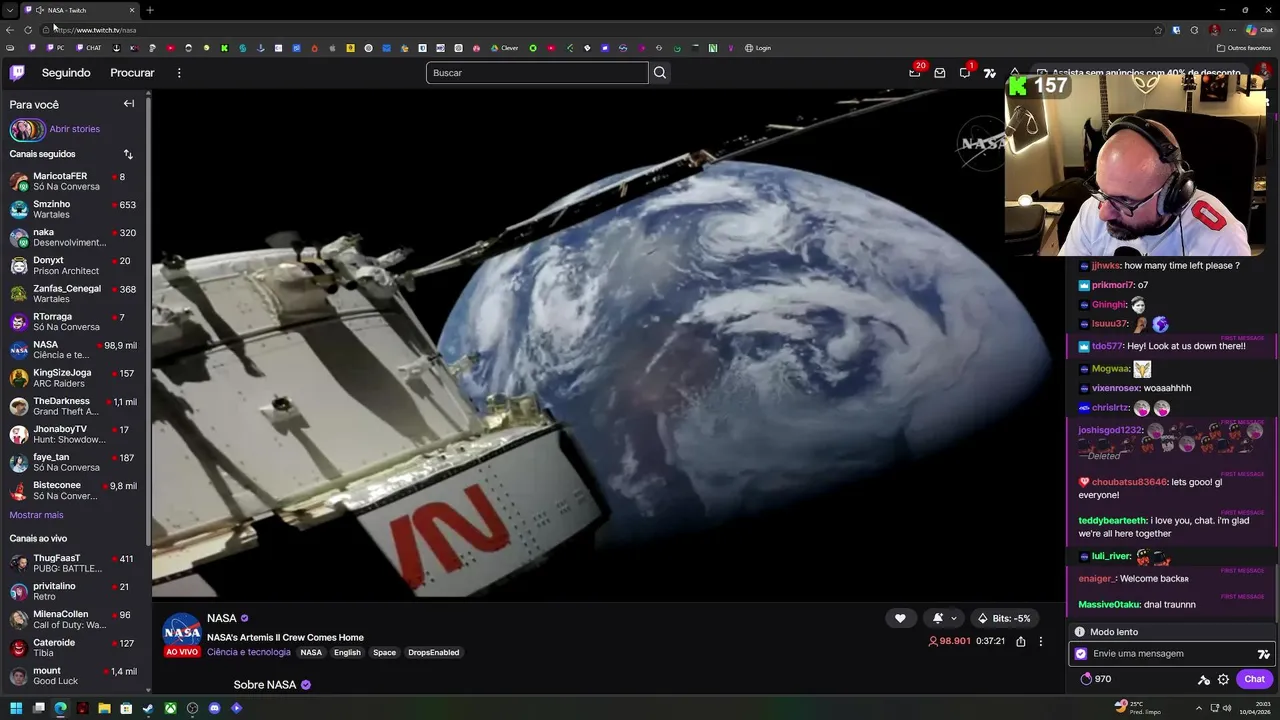Sort the Canais seguidos list
Viewport: 1280px width, 720px height.
[x=128, y=154]
